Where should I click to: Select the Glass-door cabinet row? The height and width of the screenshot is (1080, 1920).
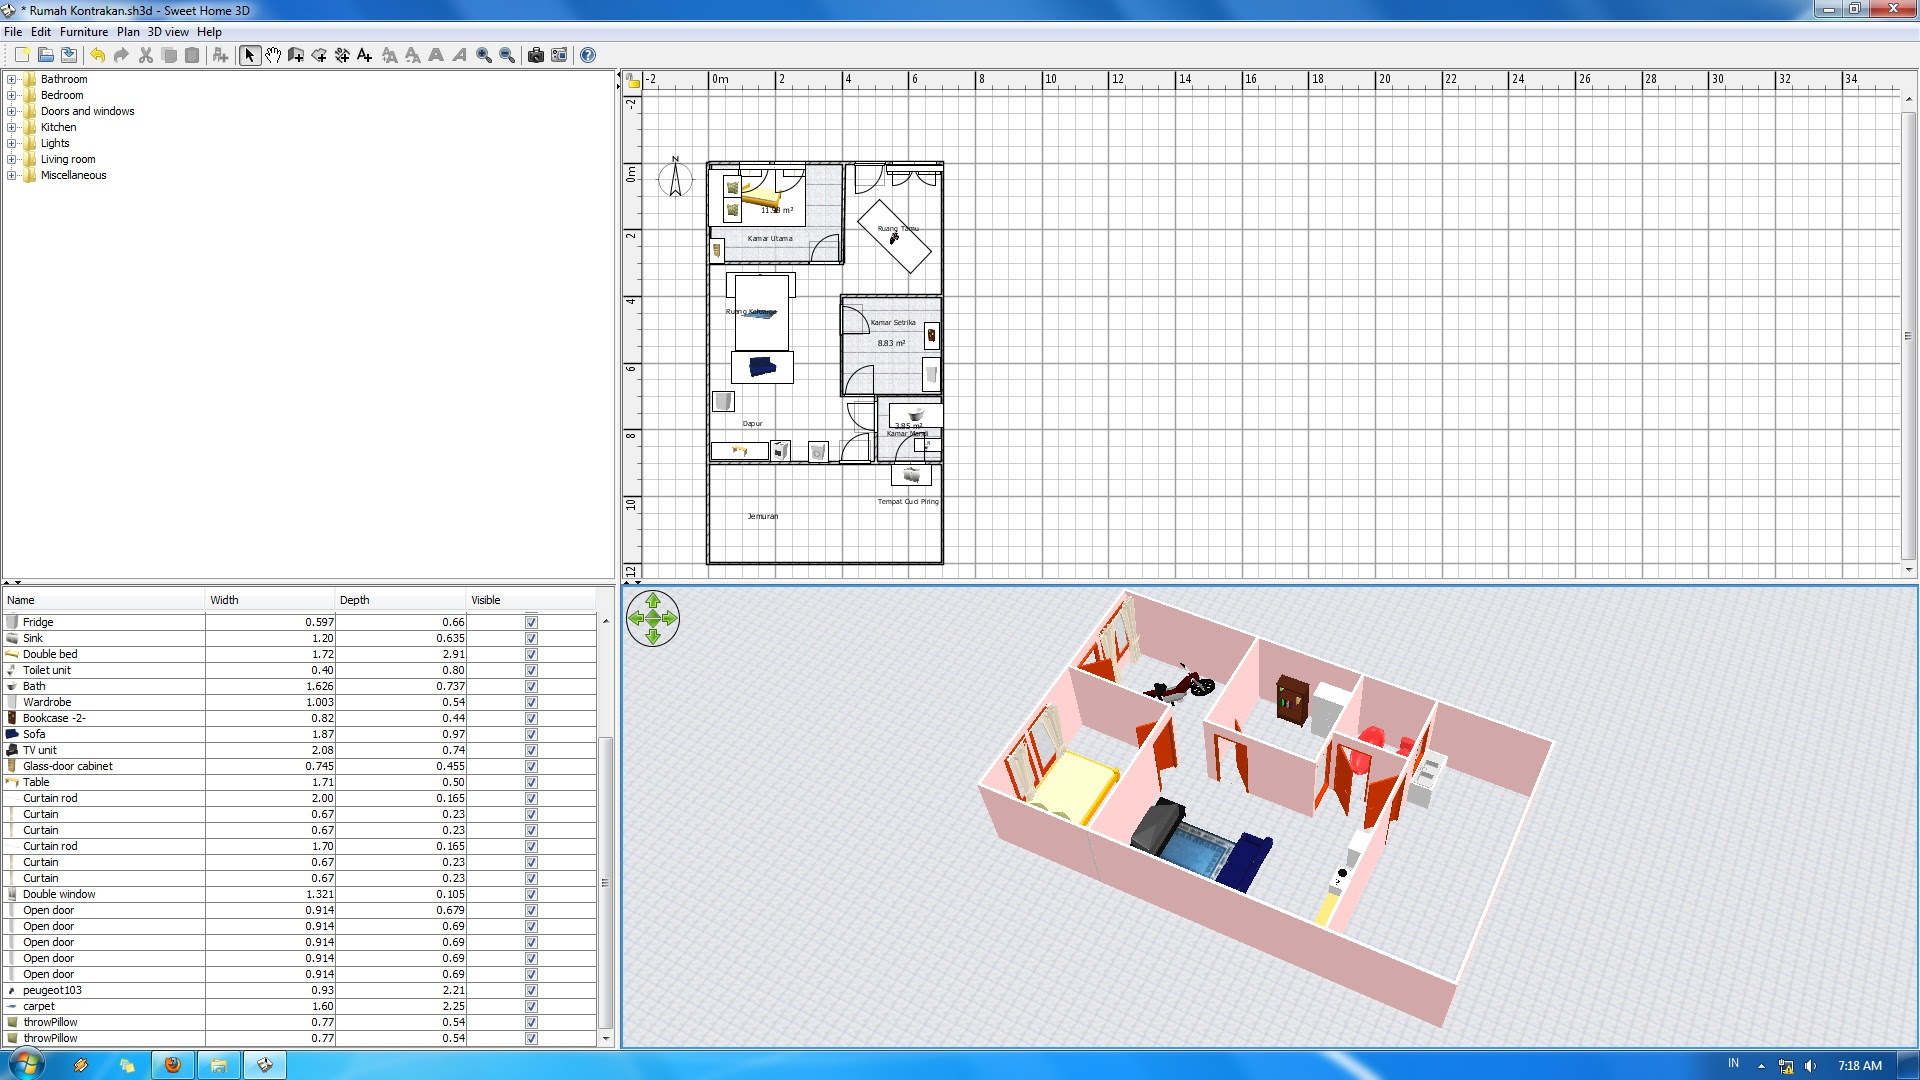click(x=300, y=766)
